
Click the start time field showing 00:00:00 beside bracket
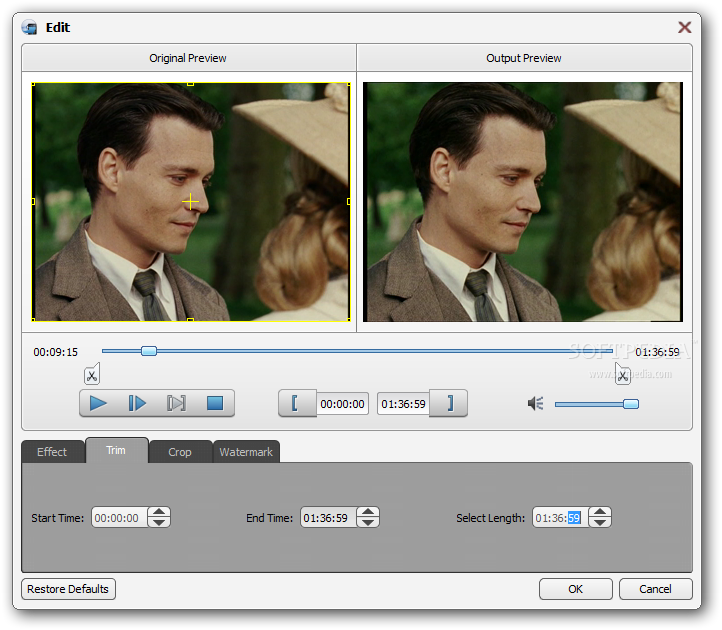pos(342,404)
